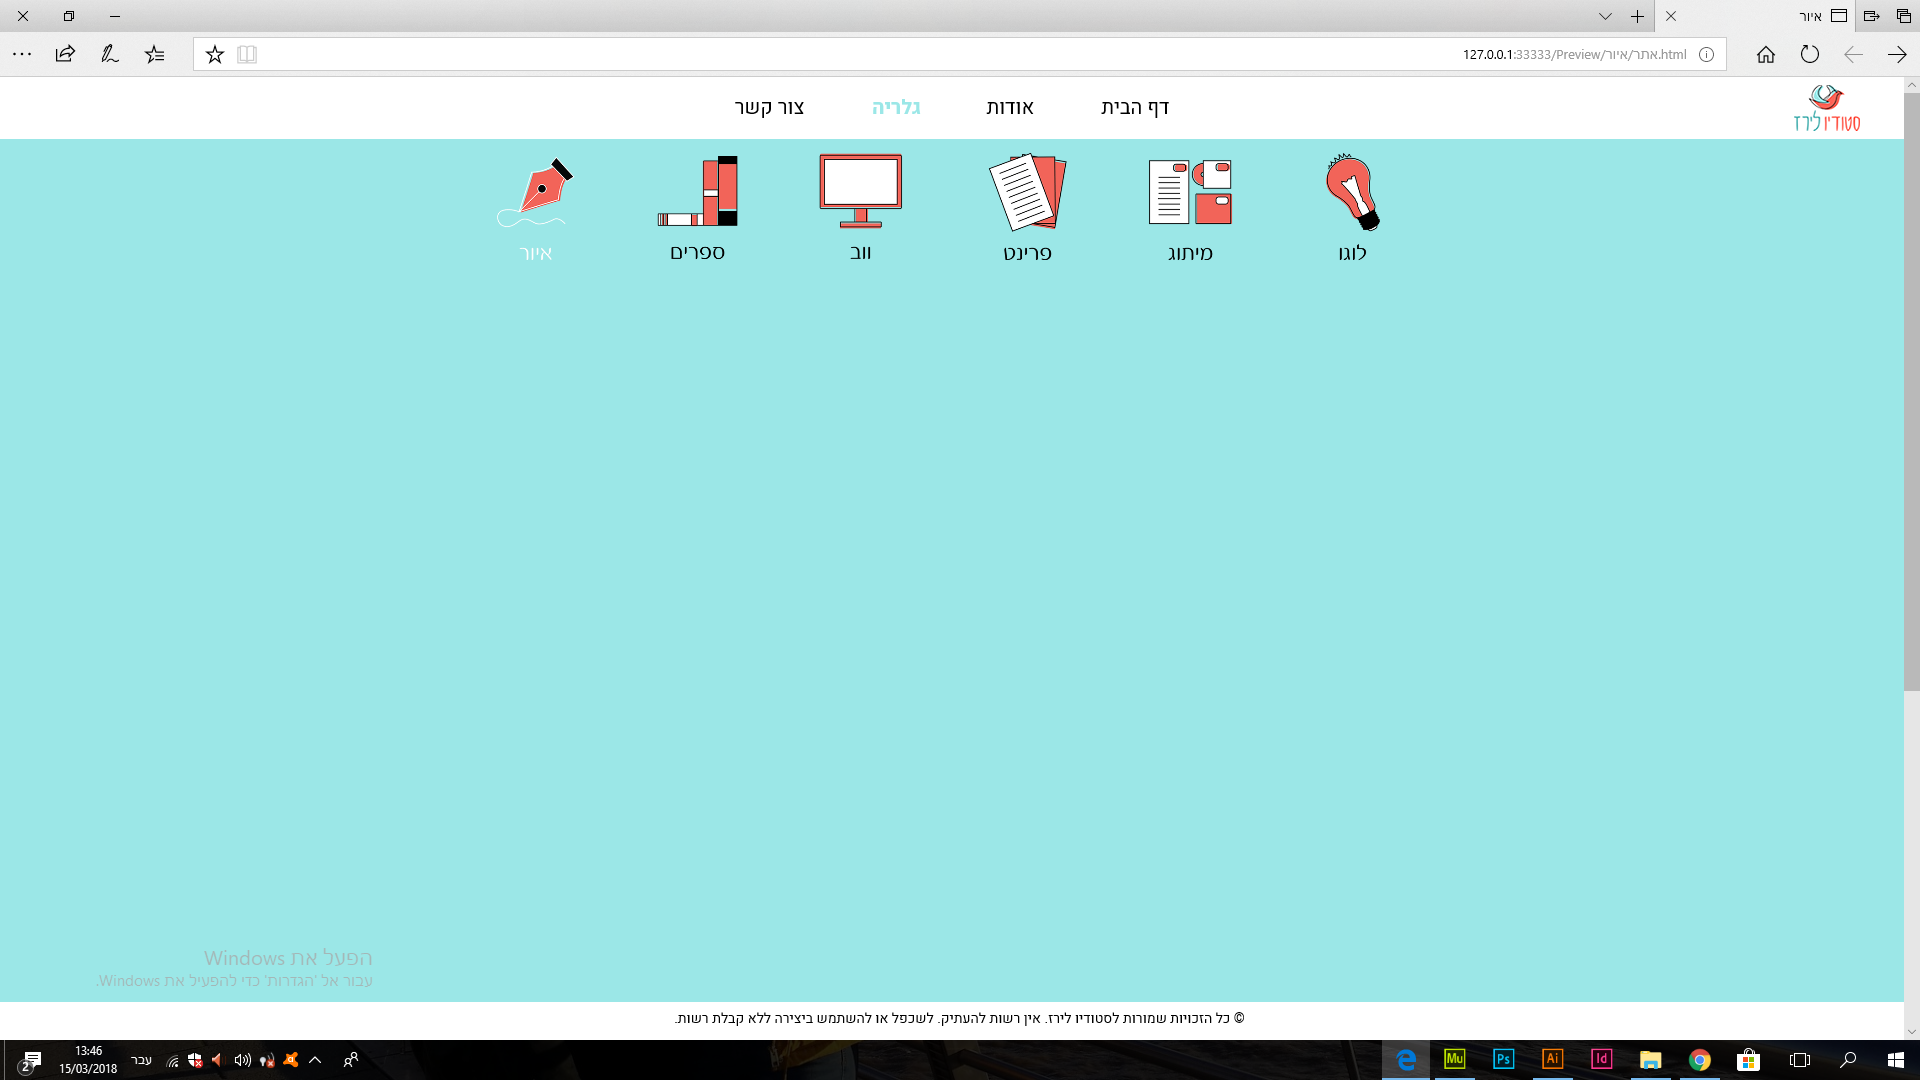Click the vertical page scrollbar

(1911, 400)
